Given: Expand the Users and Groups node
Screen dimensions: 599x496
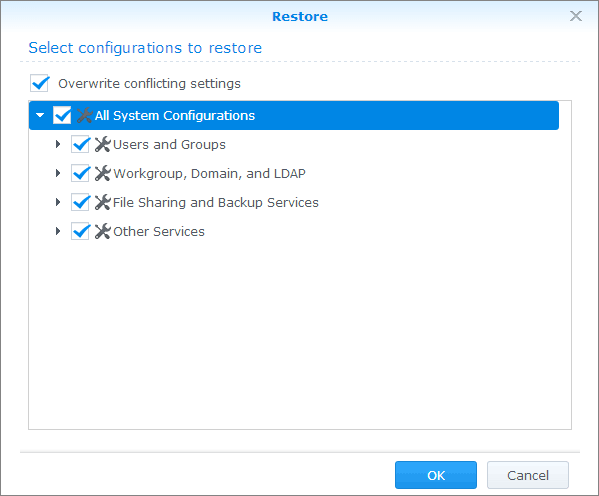Looking at the screenshot, I should click(x=58, y=144).
